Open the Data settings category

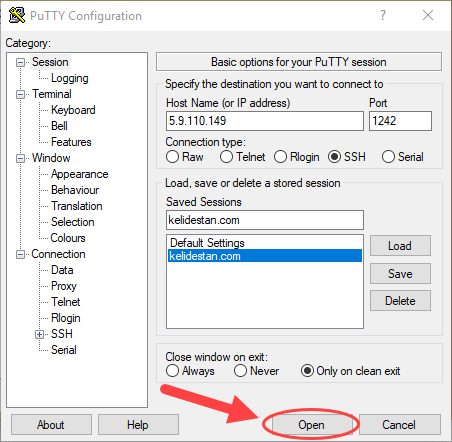(62, 270)
